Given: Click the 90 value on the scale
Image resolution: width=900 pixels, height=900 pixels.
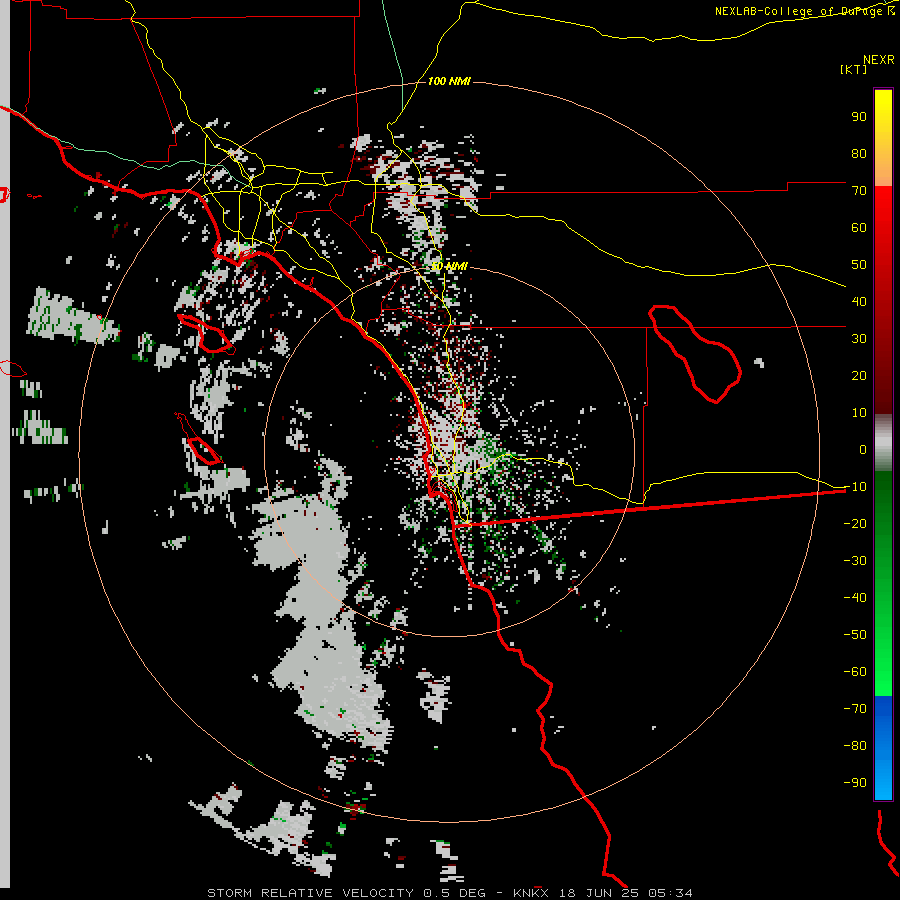Looking at the screenshot, I should [859, 117].
